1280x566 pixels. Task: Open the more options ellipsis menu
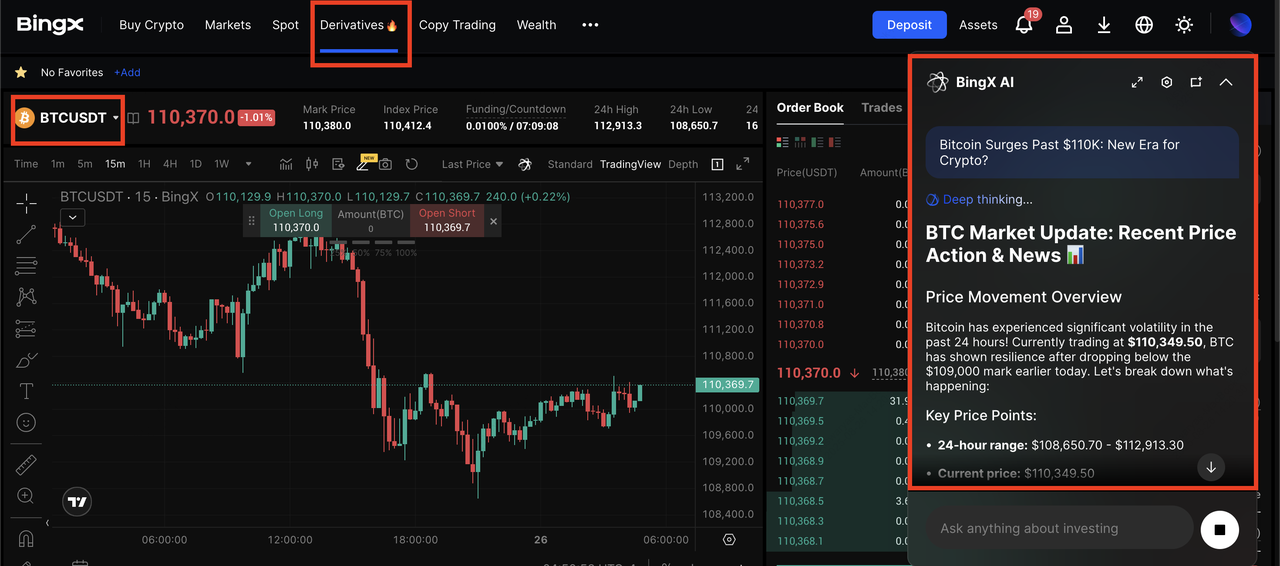(590, 25)
